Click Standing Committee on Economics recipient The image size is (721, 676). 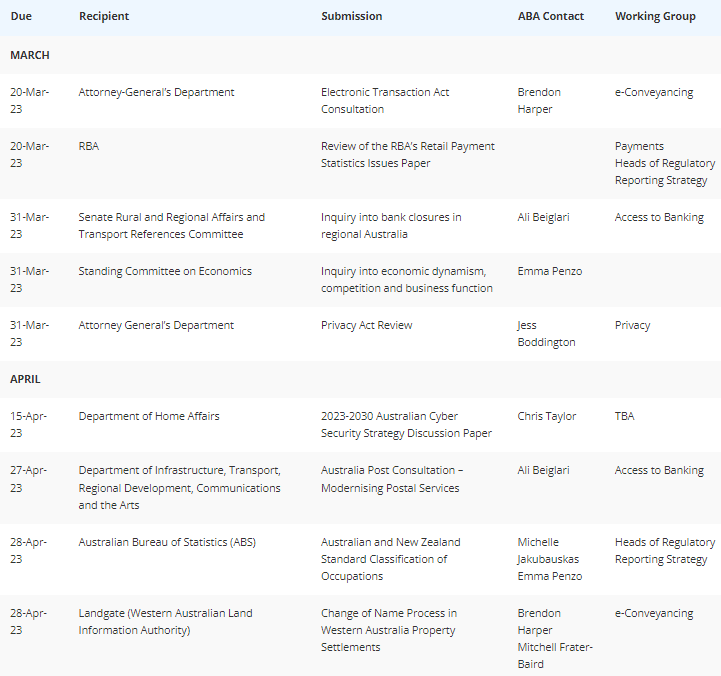(165, 271)
